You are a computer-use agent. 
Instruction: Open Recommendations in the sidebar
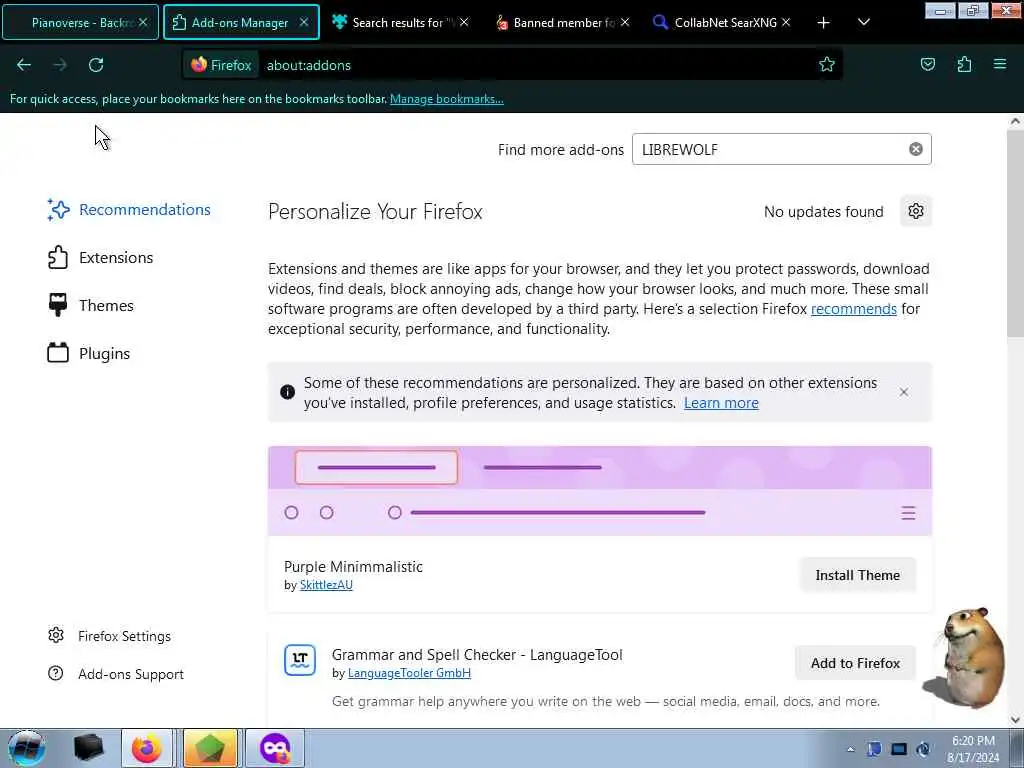[129, 210]
